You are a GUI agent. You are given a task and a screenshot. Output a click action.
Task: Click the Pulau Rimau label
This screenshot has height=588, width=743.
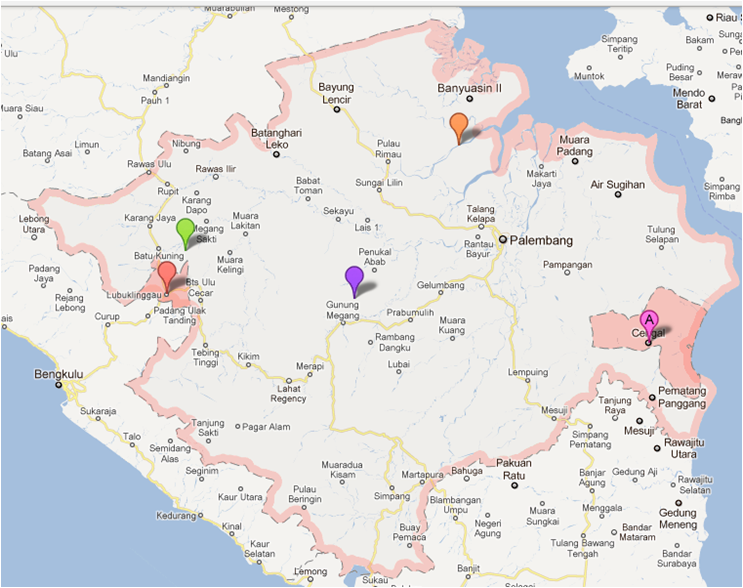click(x=389, y=149)
